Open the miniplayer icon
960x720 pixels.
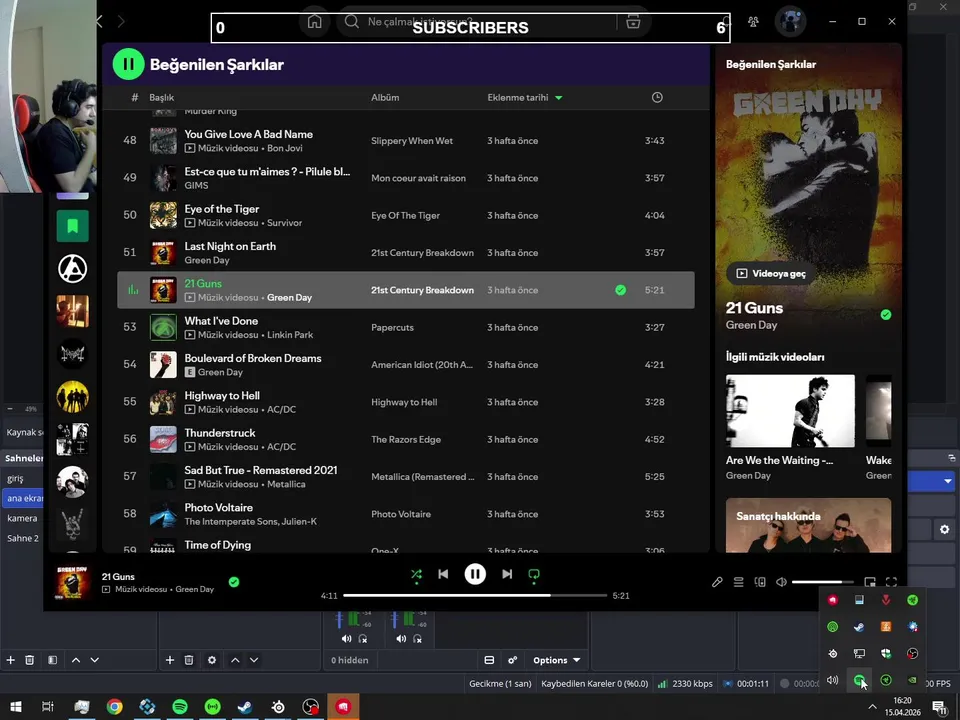870,582
